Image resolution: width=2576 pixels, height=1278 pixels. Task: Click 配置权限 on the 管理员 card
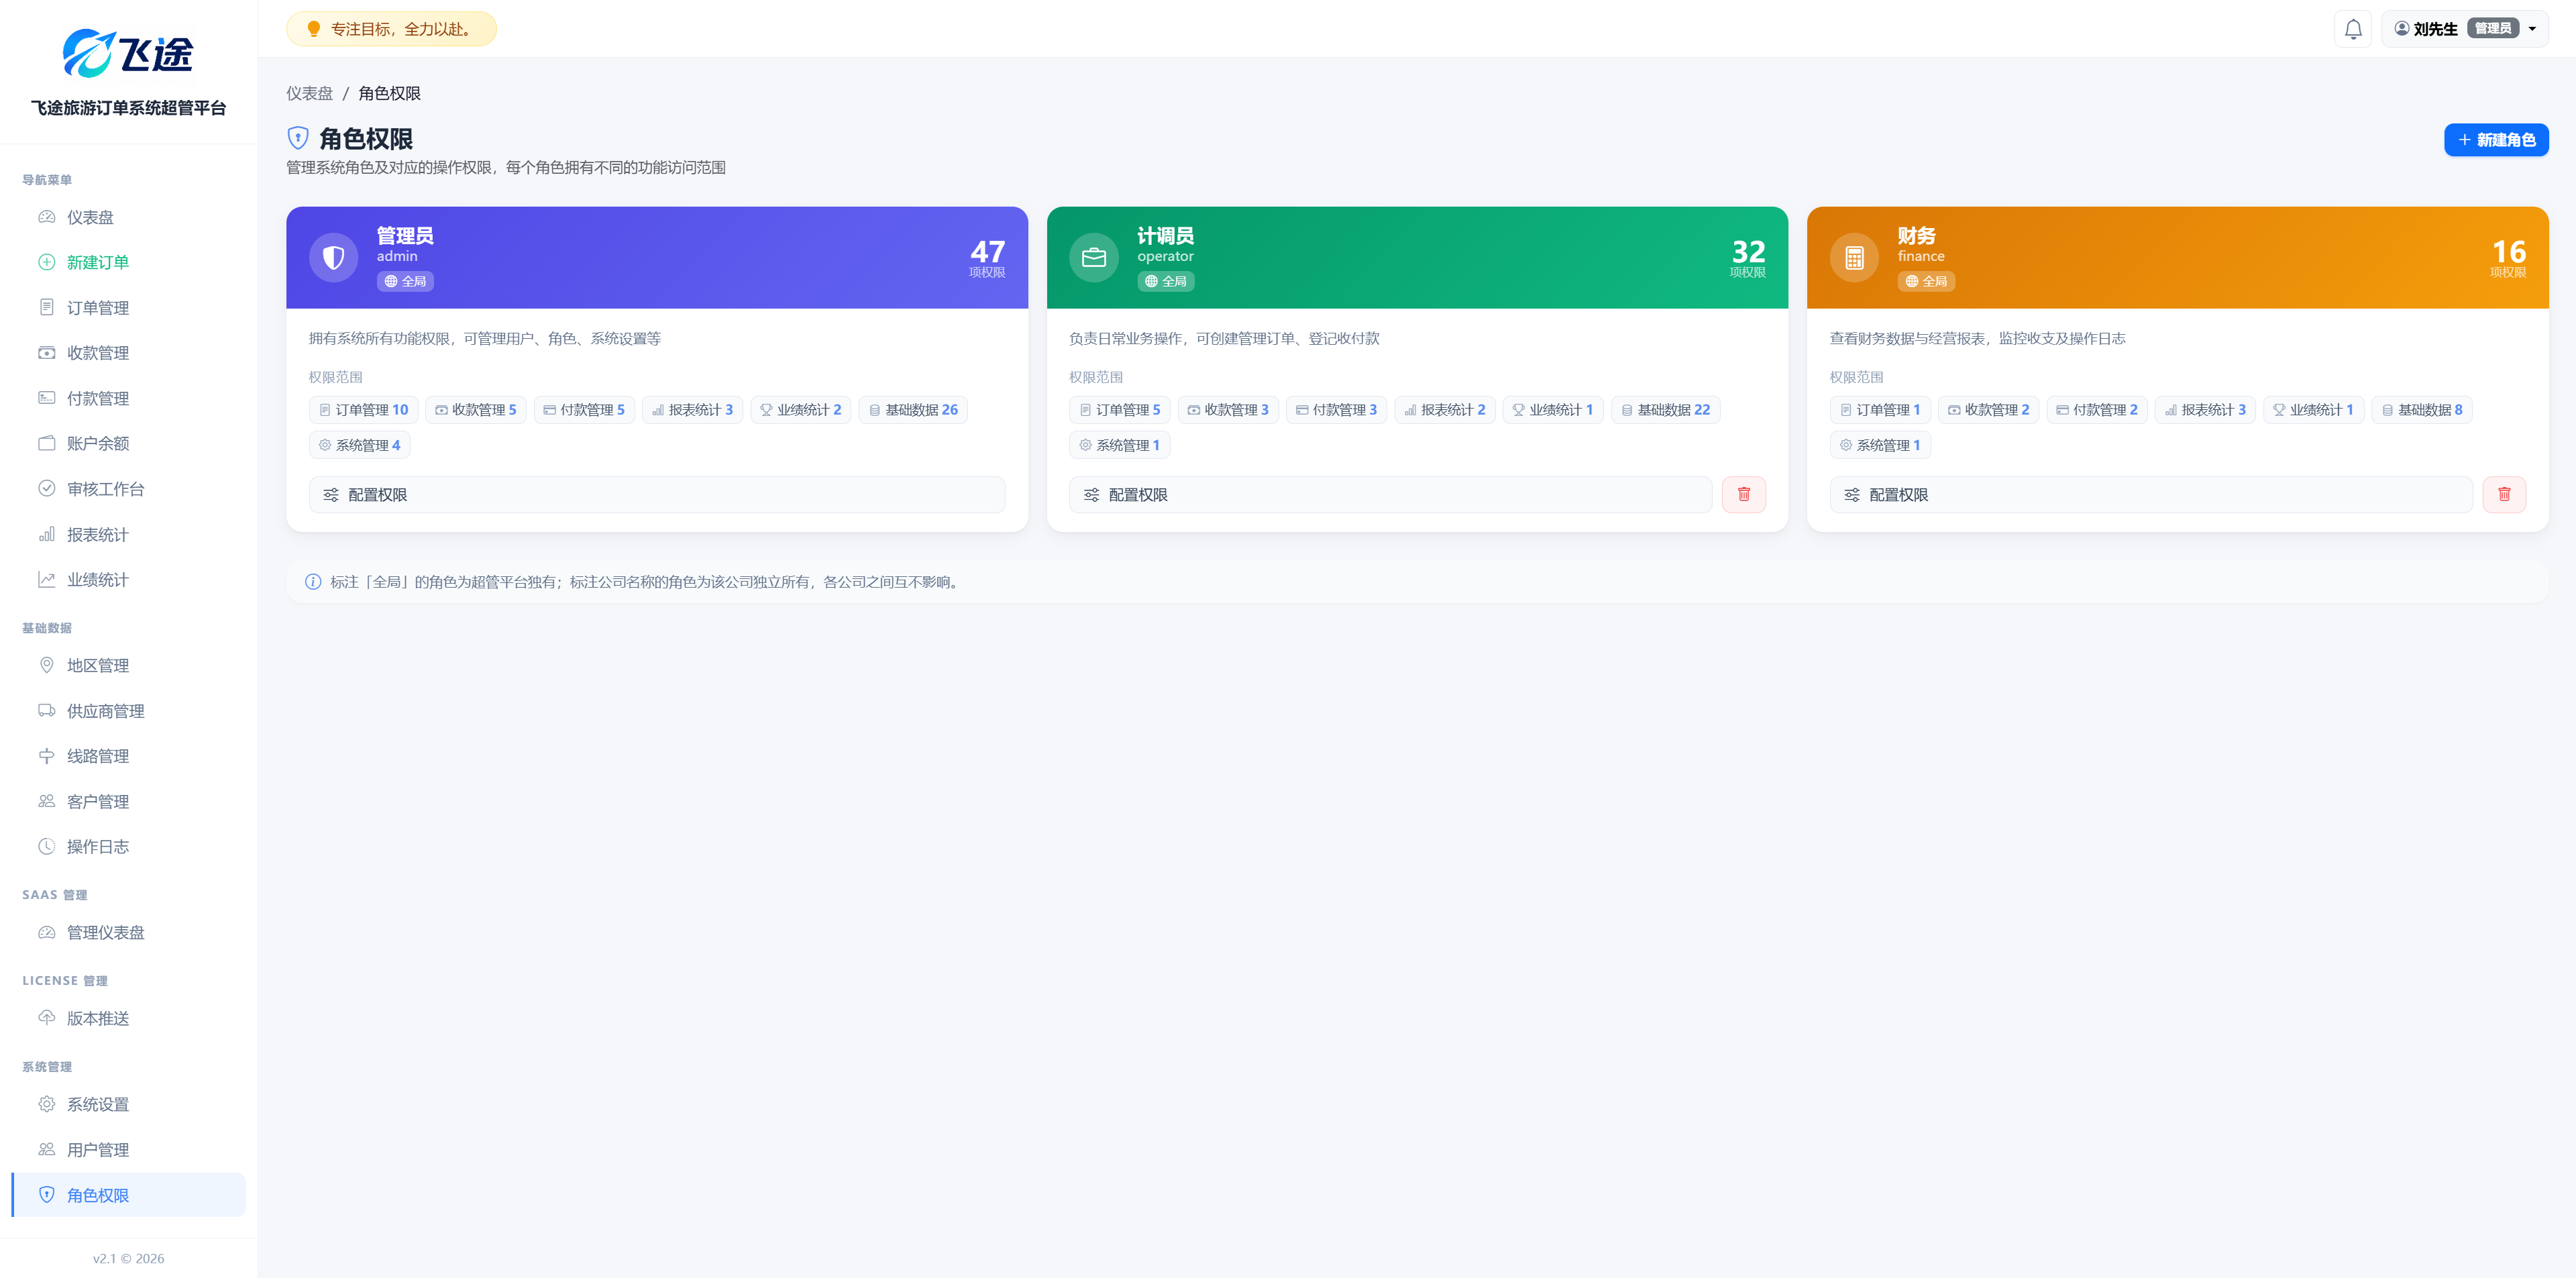657,495
